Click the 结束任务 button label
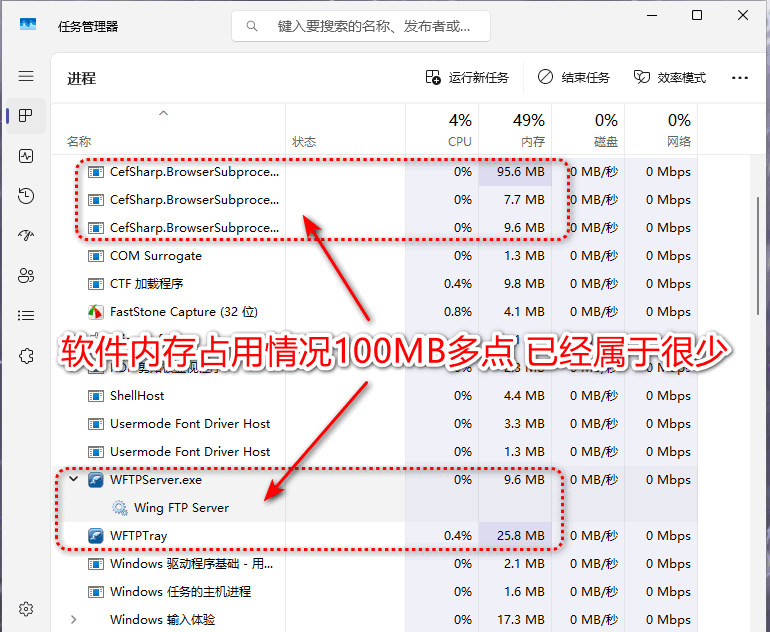Screen dimensions: 770x632 [x=585, y=78]
